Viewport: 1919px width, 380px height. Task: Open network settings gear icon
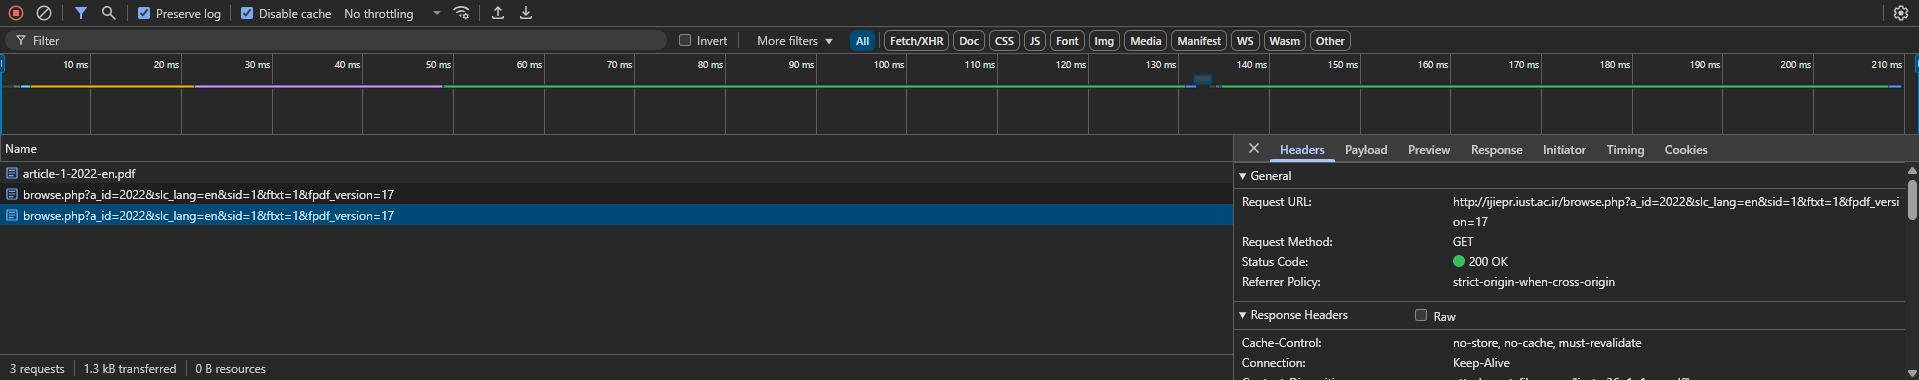tap(1901, 13)
